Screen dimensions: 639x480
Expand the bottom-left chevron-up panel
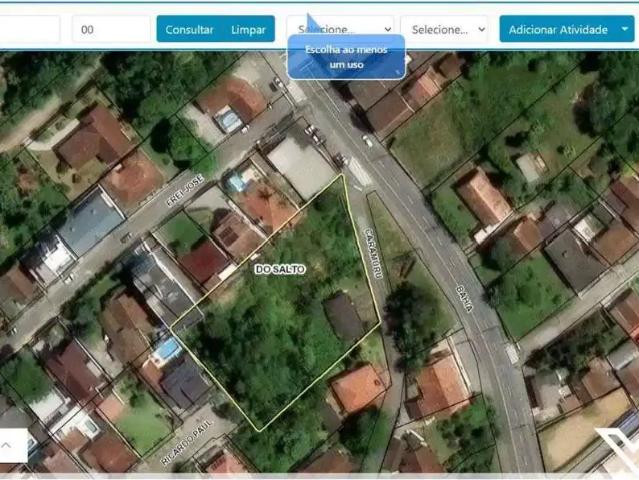point(7,445)
